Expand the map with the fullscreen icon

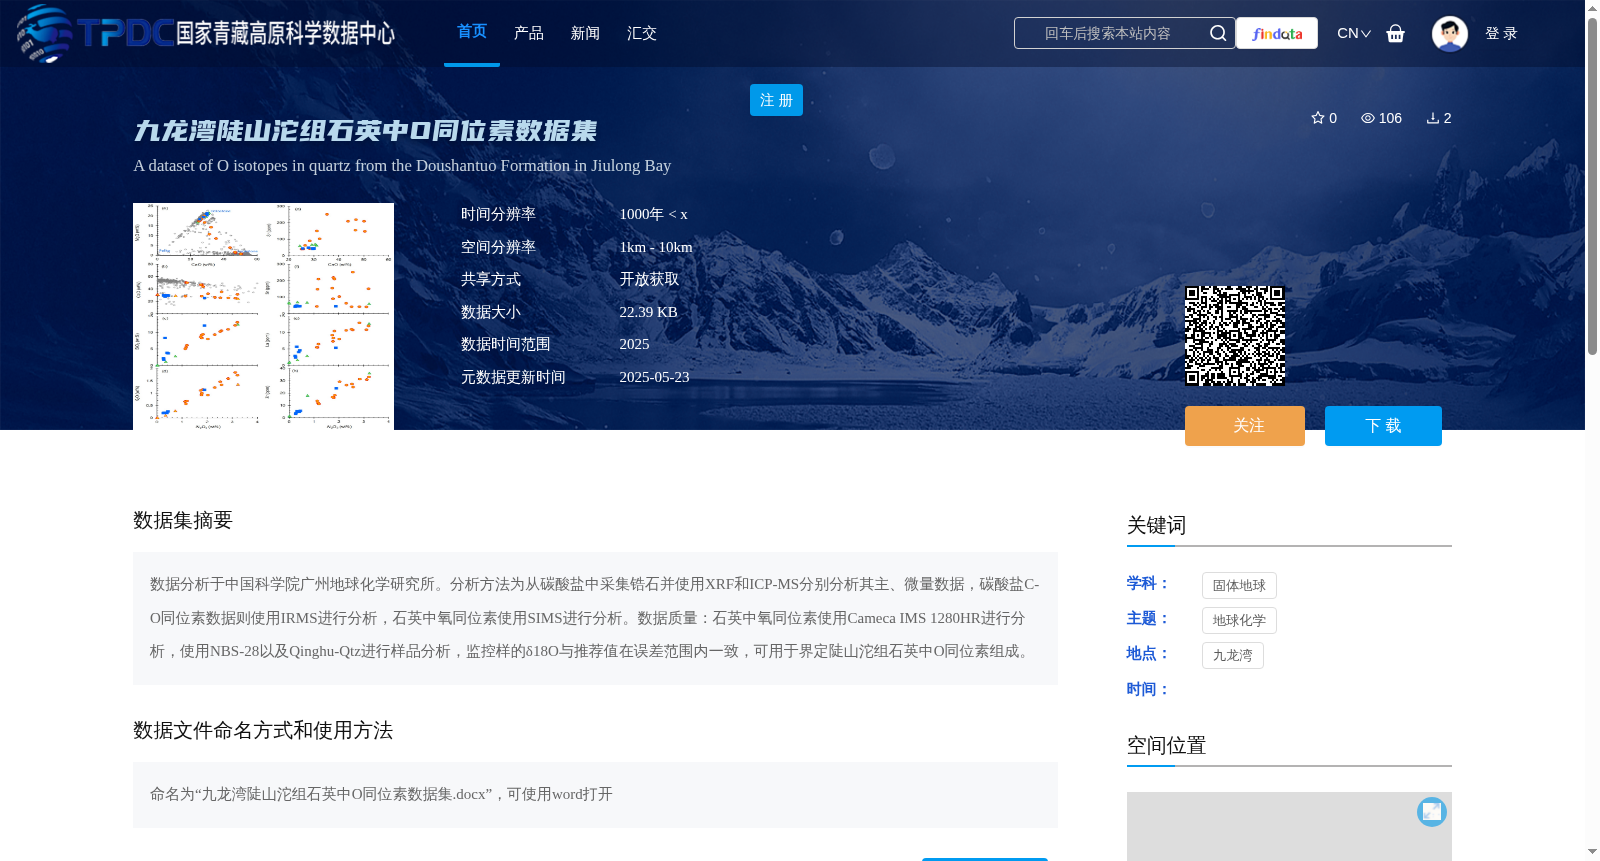(x=1432, y=811)
